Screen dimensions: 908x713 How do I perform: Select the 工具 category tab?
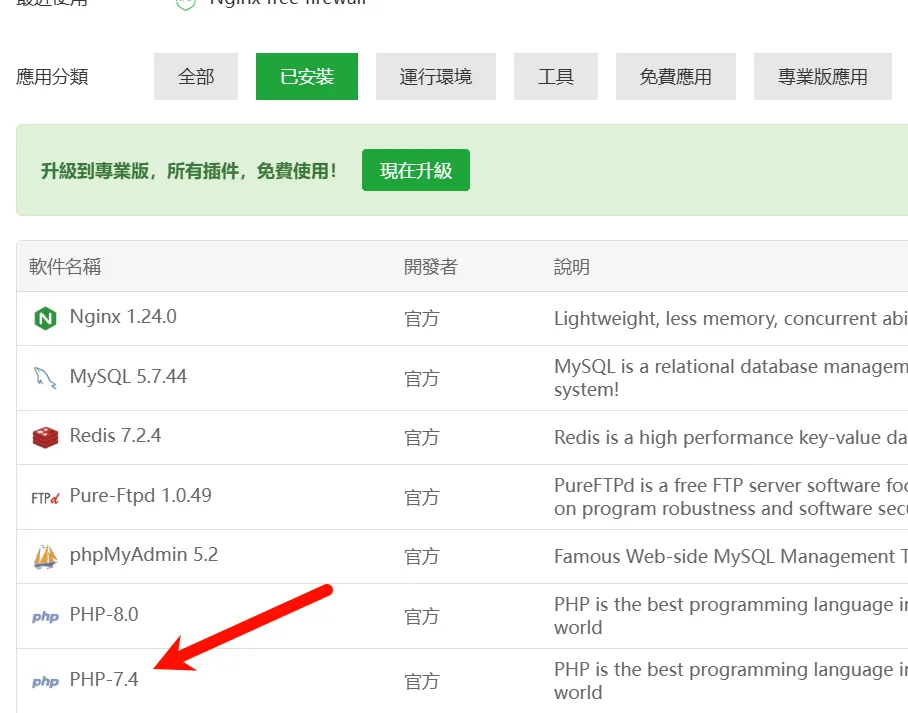[x=555, y=76]
